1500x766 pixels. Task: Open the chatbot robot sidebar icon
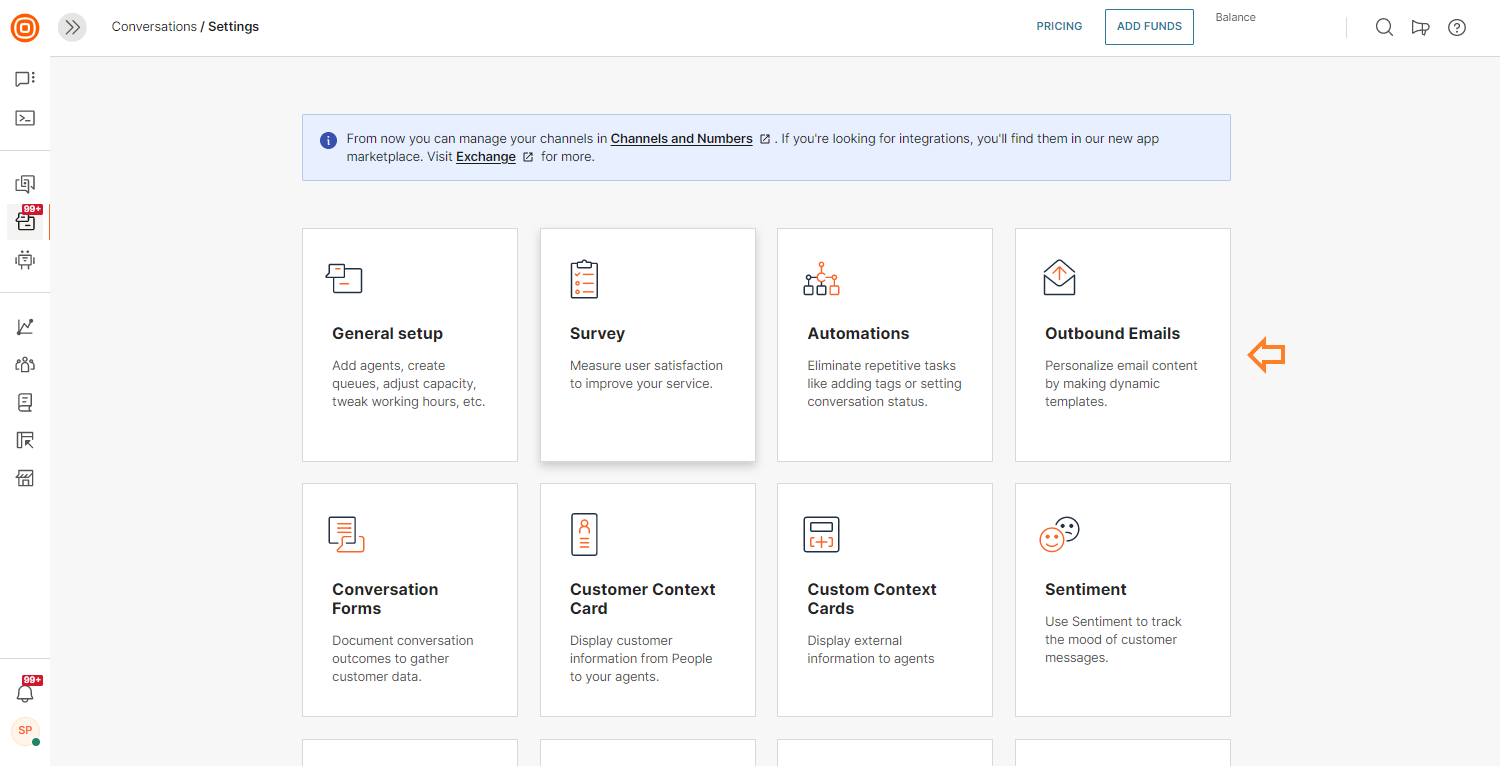(25, 260)
